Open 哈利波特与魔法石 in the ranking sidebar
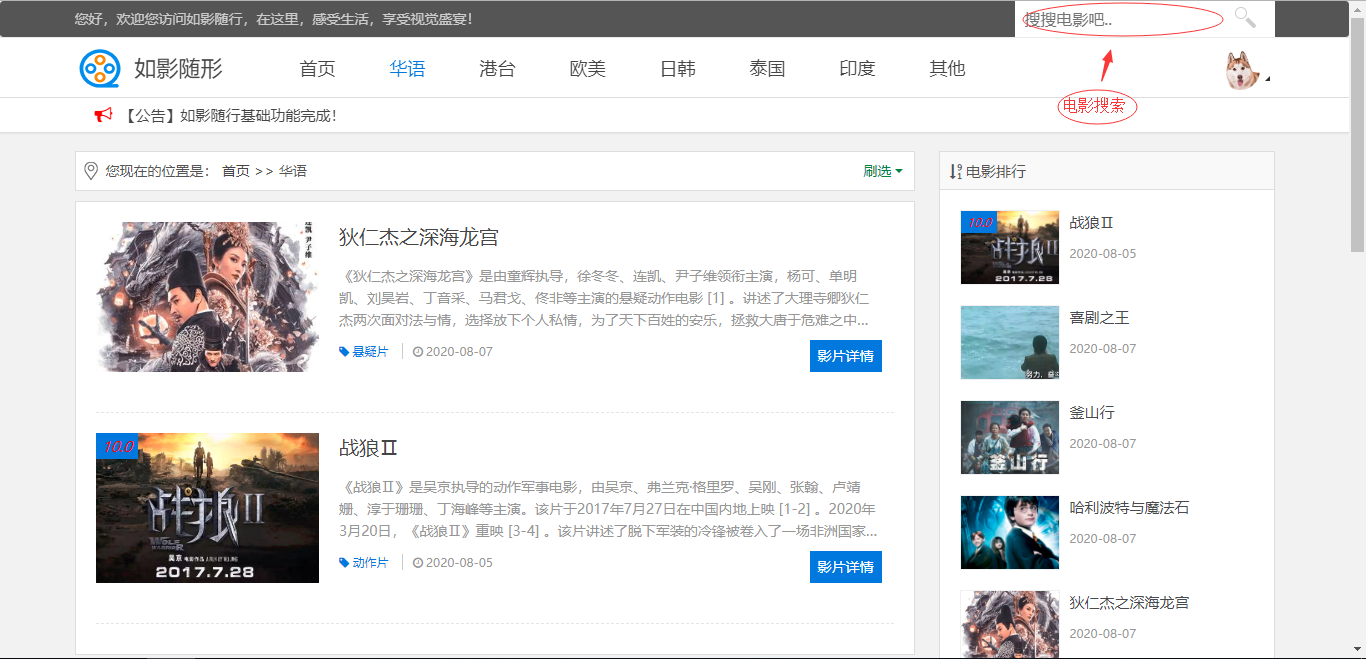This screenshot has width=1366, height=659. (1129, 508)
